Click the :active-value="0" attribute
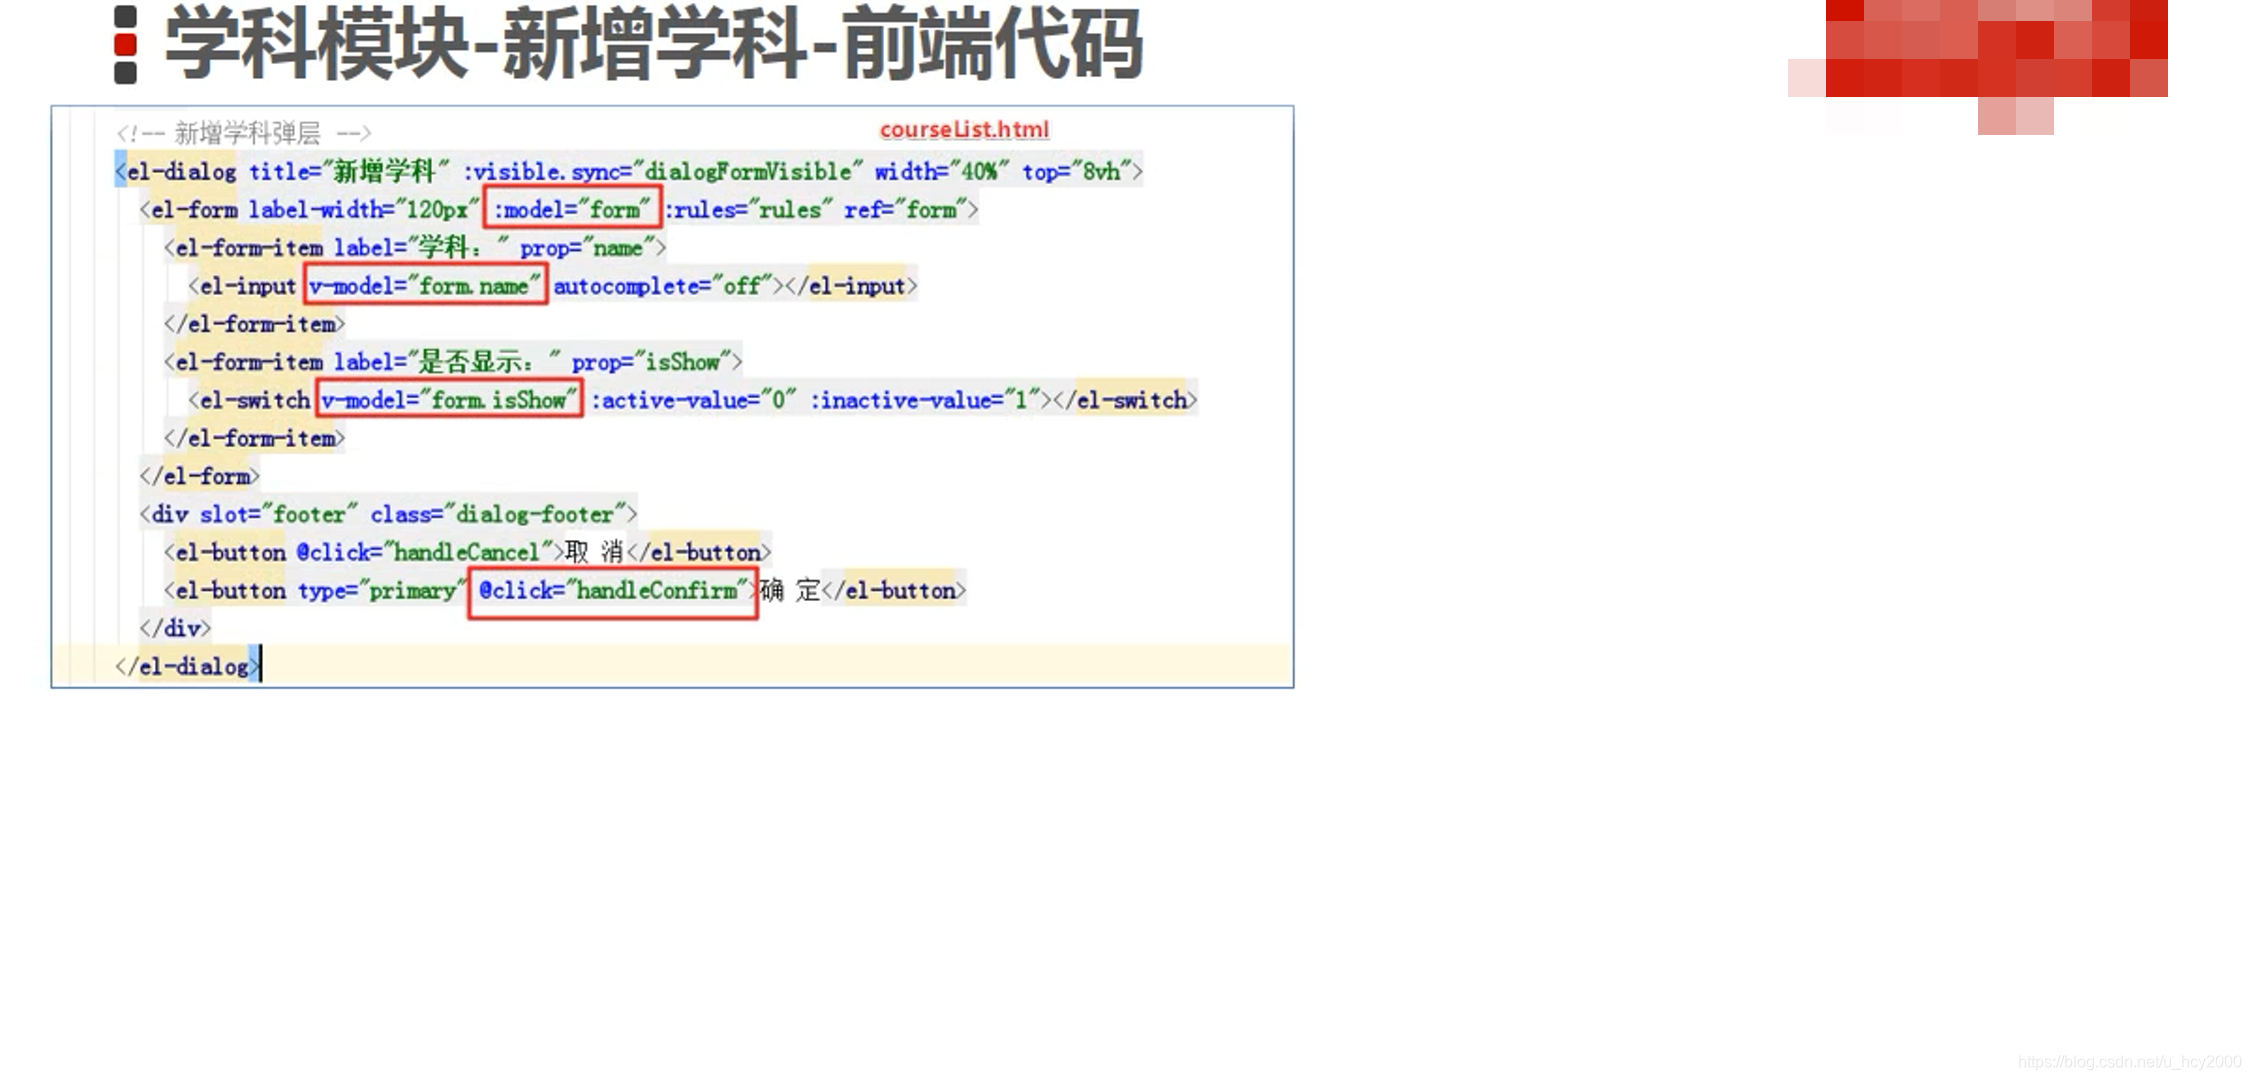Image resolution: width=2251 pixels, height=1080 pixels. coord(693,400)
